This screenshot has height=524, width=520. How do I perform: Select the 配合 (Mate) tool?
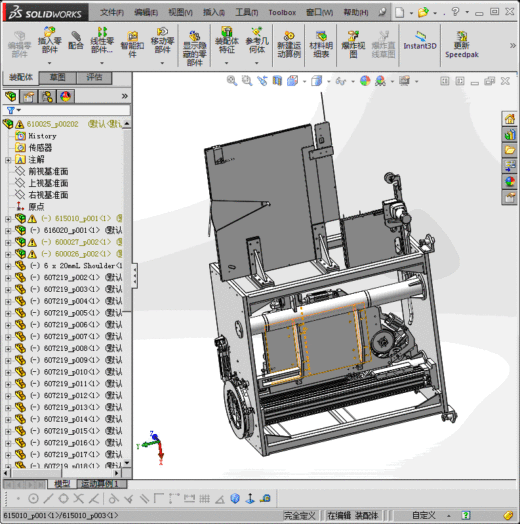76,41
